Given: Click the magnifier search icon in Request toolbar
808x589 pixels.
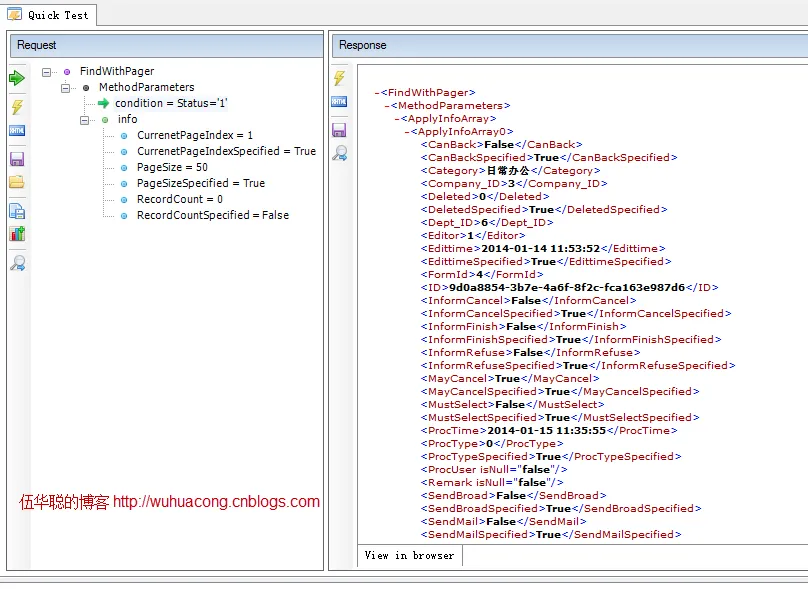Looking at the screenshot, I should (x=17, y=263).
